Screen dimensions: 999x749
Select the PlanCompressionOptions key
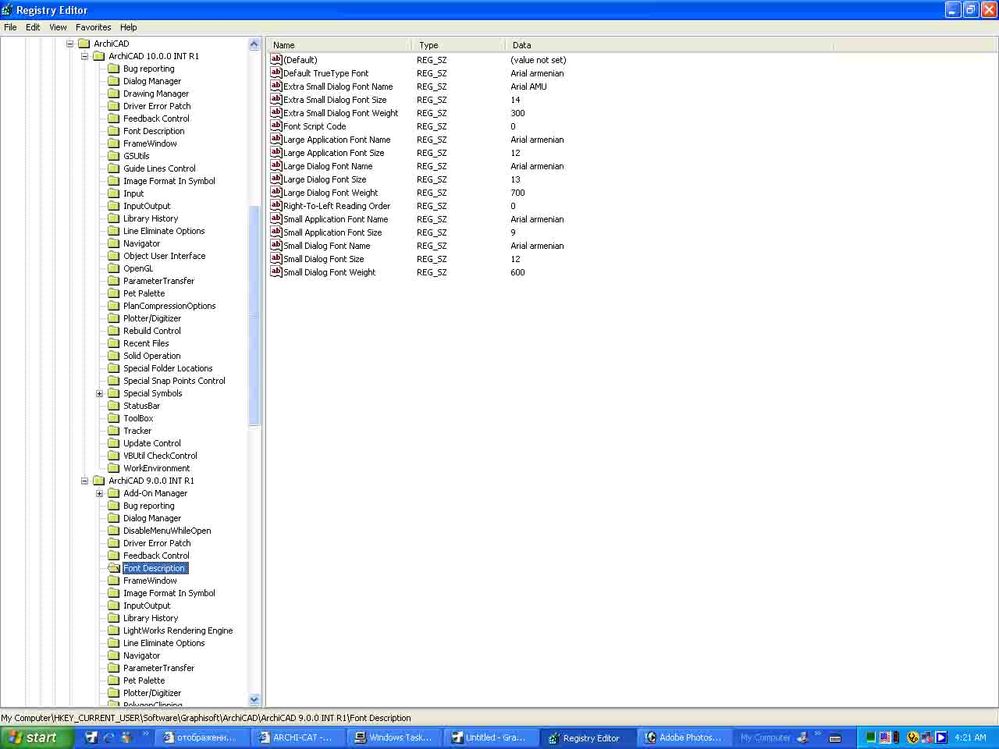169,306
